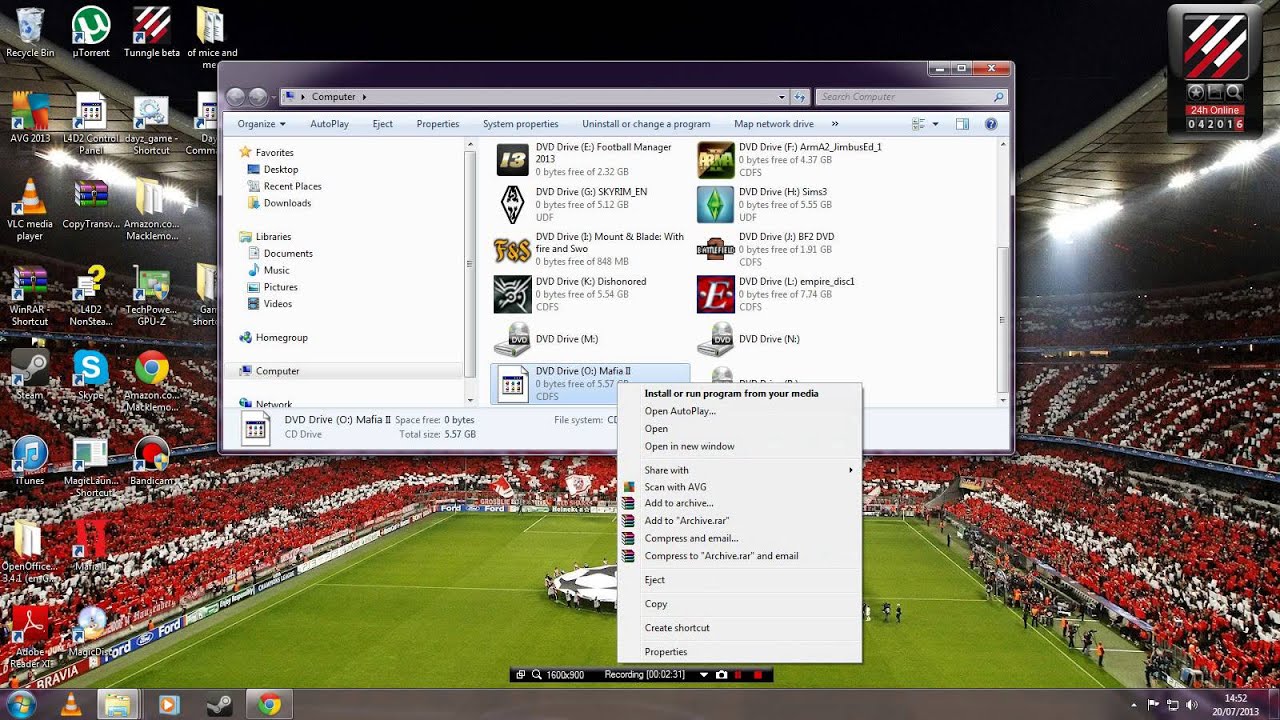Viewport: 1280px width, 720px height.
Task: Select the ArmA2_JimbusEd_1 drive icon
Action: [x=716, y=160]
